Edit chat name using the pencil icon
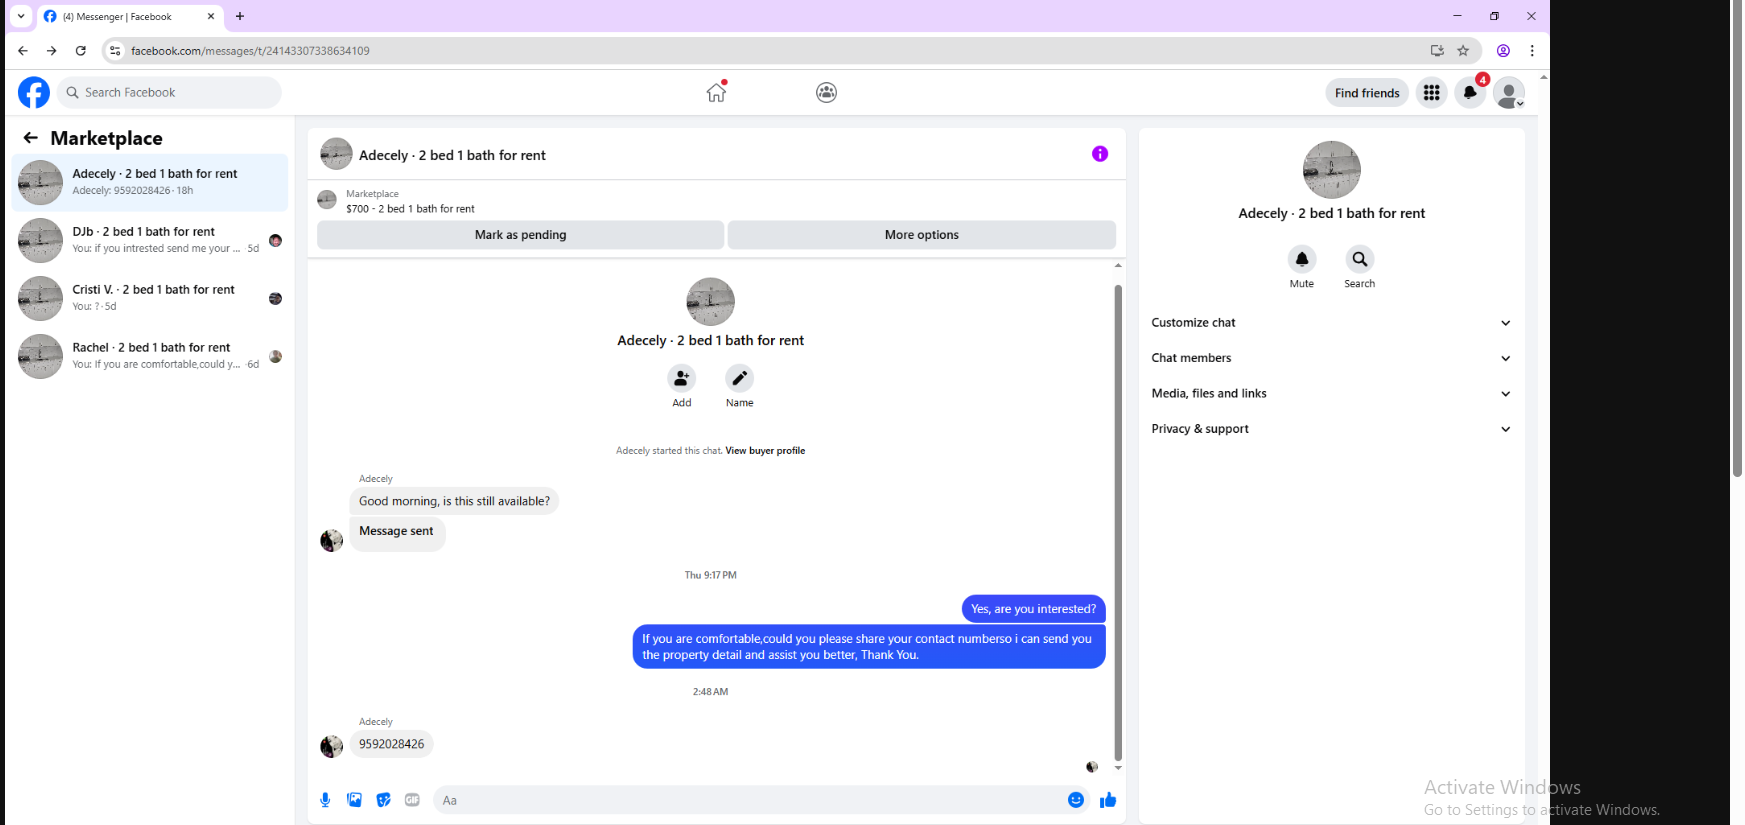Screen dimensions: 1745x825 pos(740,378)
